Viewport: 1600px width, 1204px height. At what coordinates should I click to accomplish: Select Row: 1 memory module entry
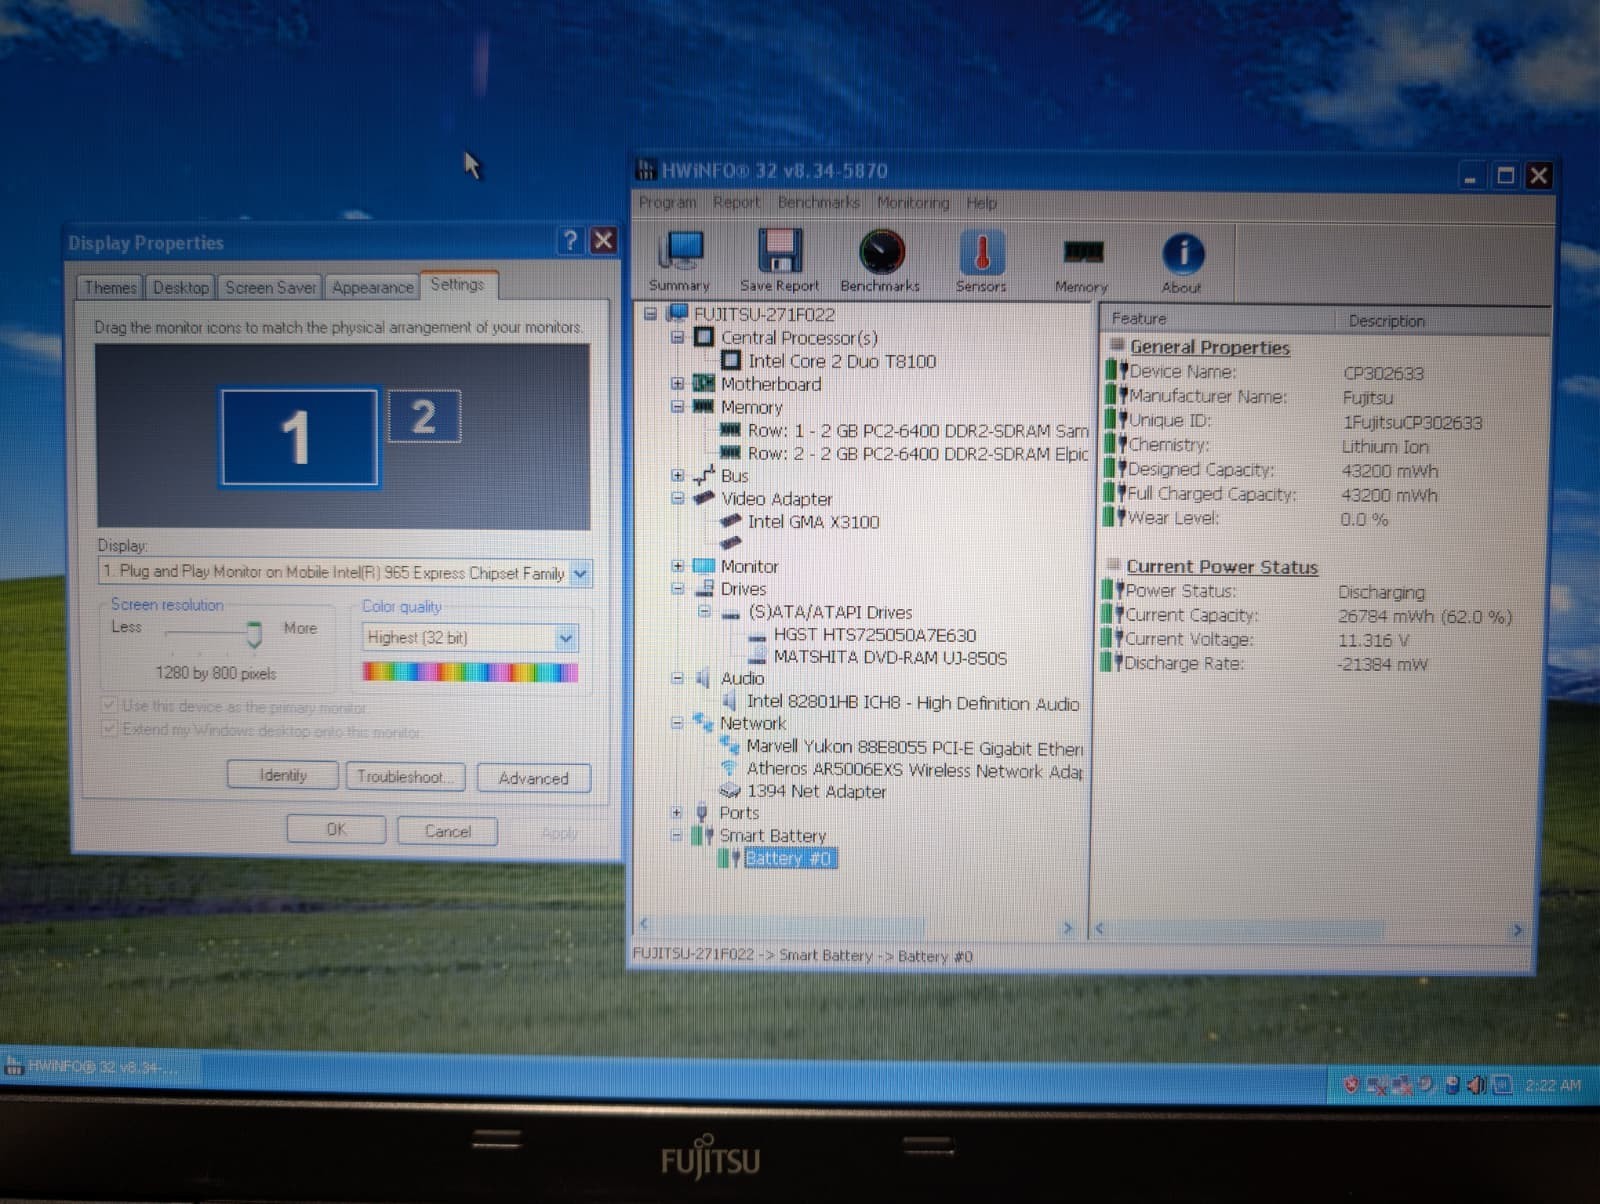(x=918, y=431)
